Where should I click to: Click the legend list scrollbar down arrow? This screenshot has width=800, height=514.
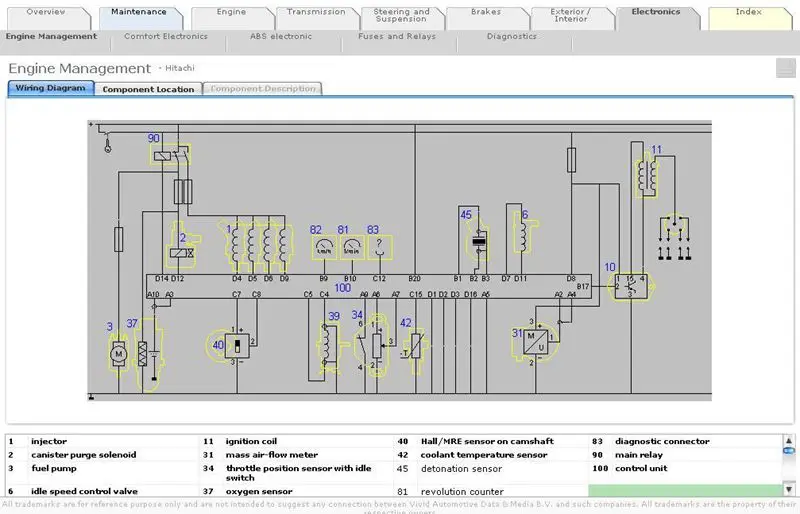pos(787,490)
